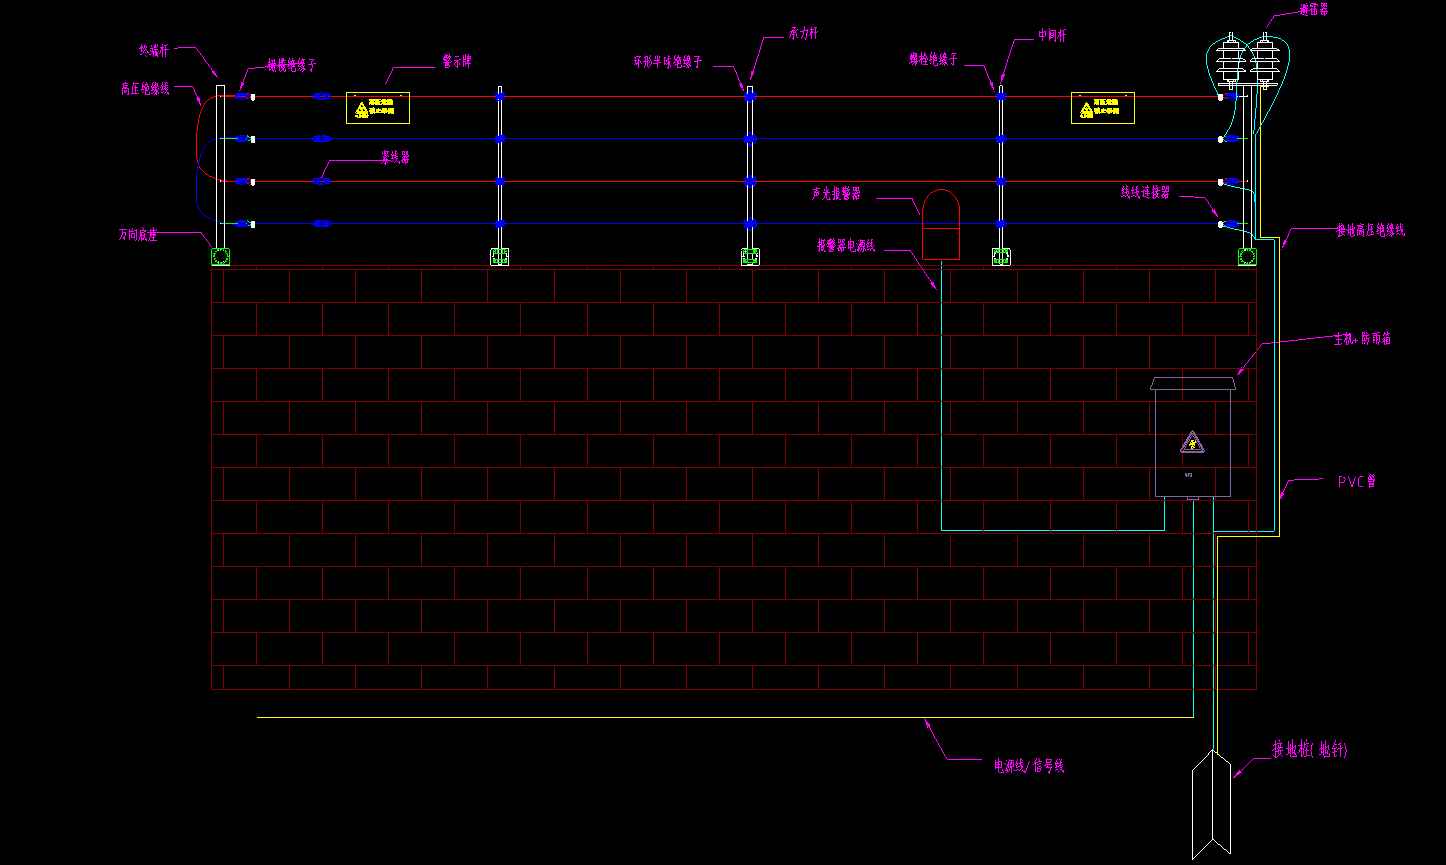The image size is (1446, 865).
Task: Select the green base under the terminal pole
Action: click(x=221, y=257)
